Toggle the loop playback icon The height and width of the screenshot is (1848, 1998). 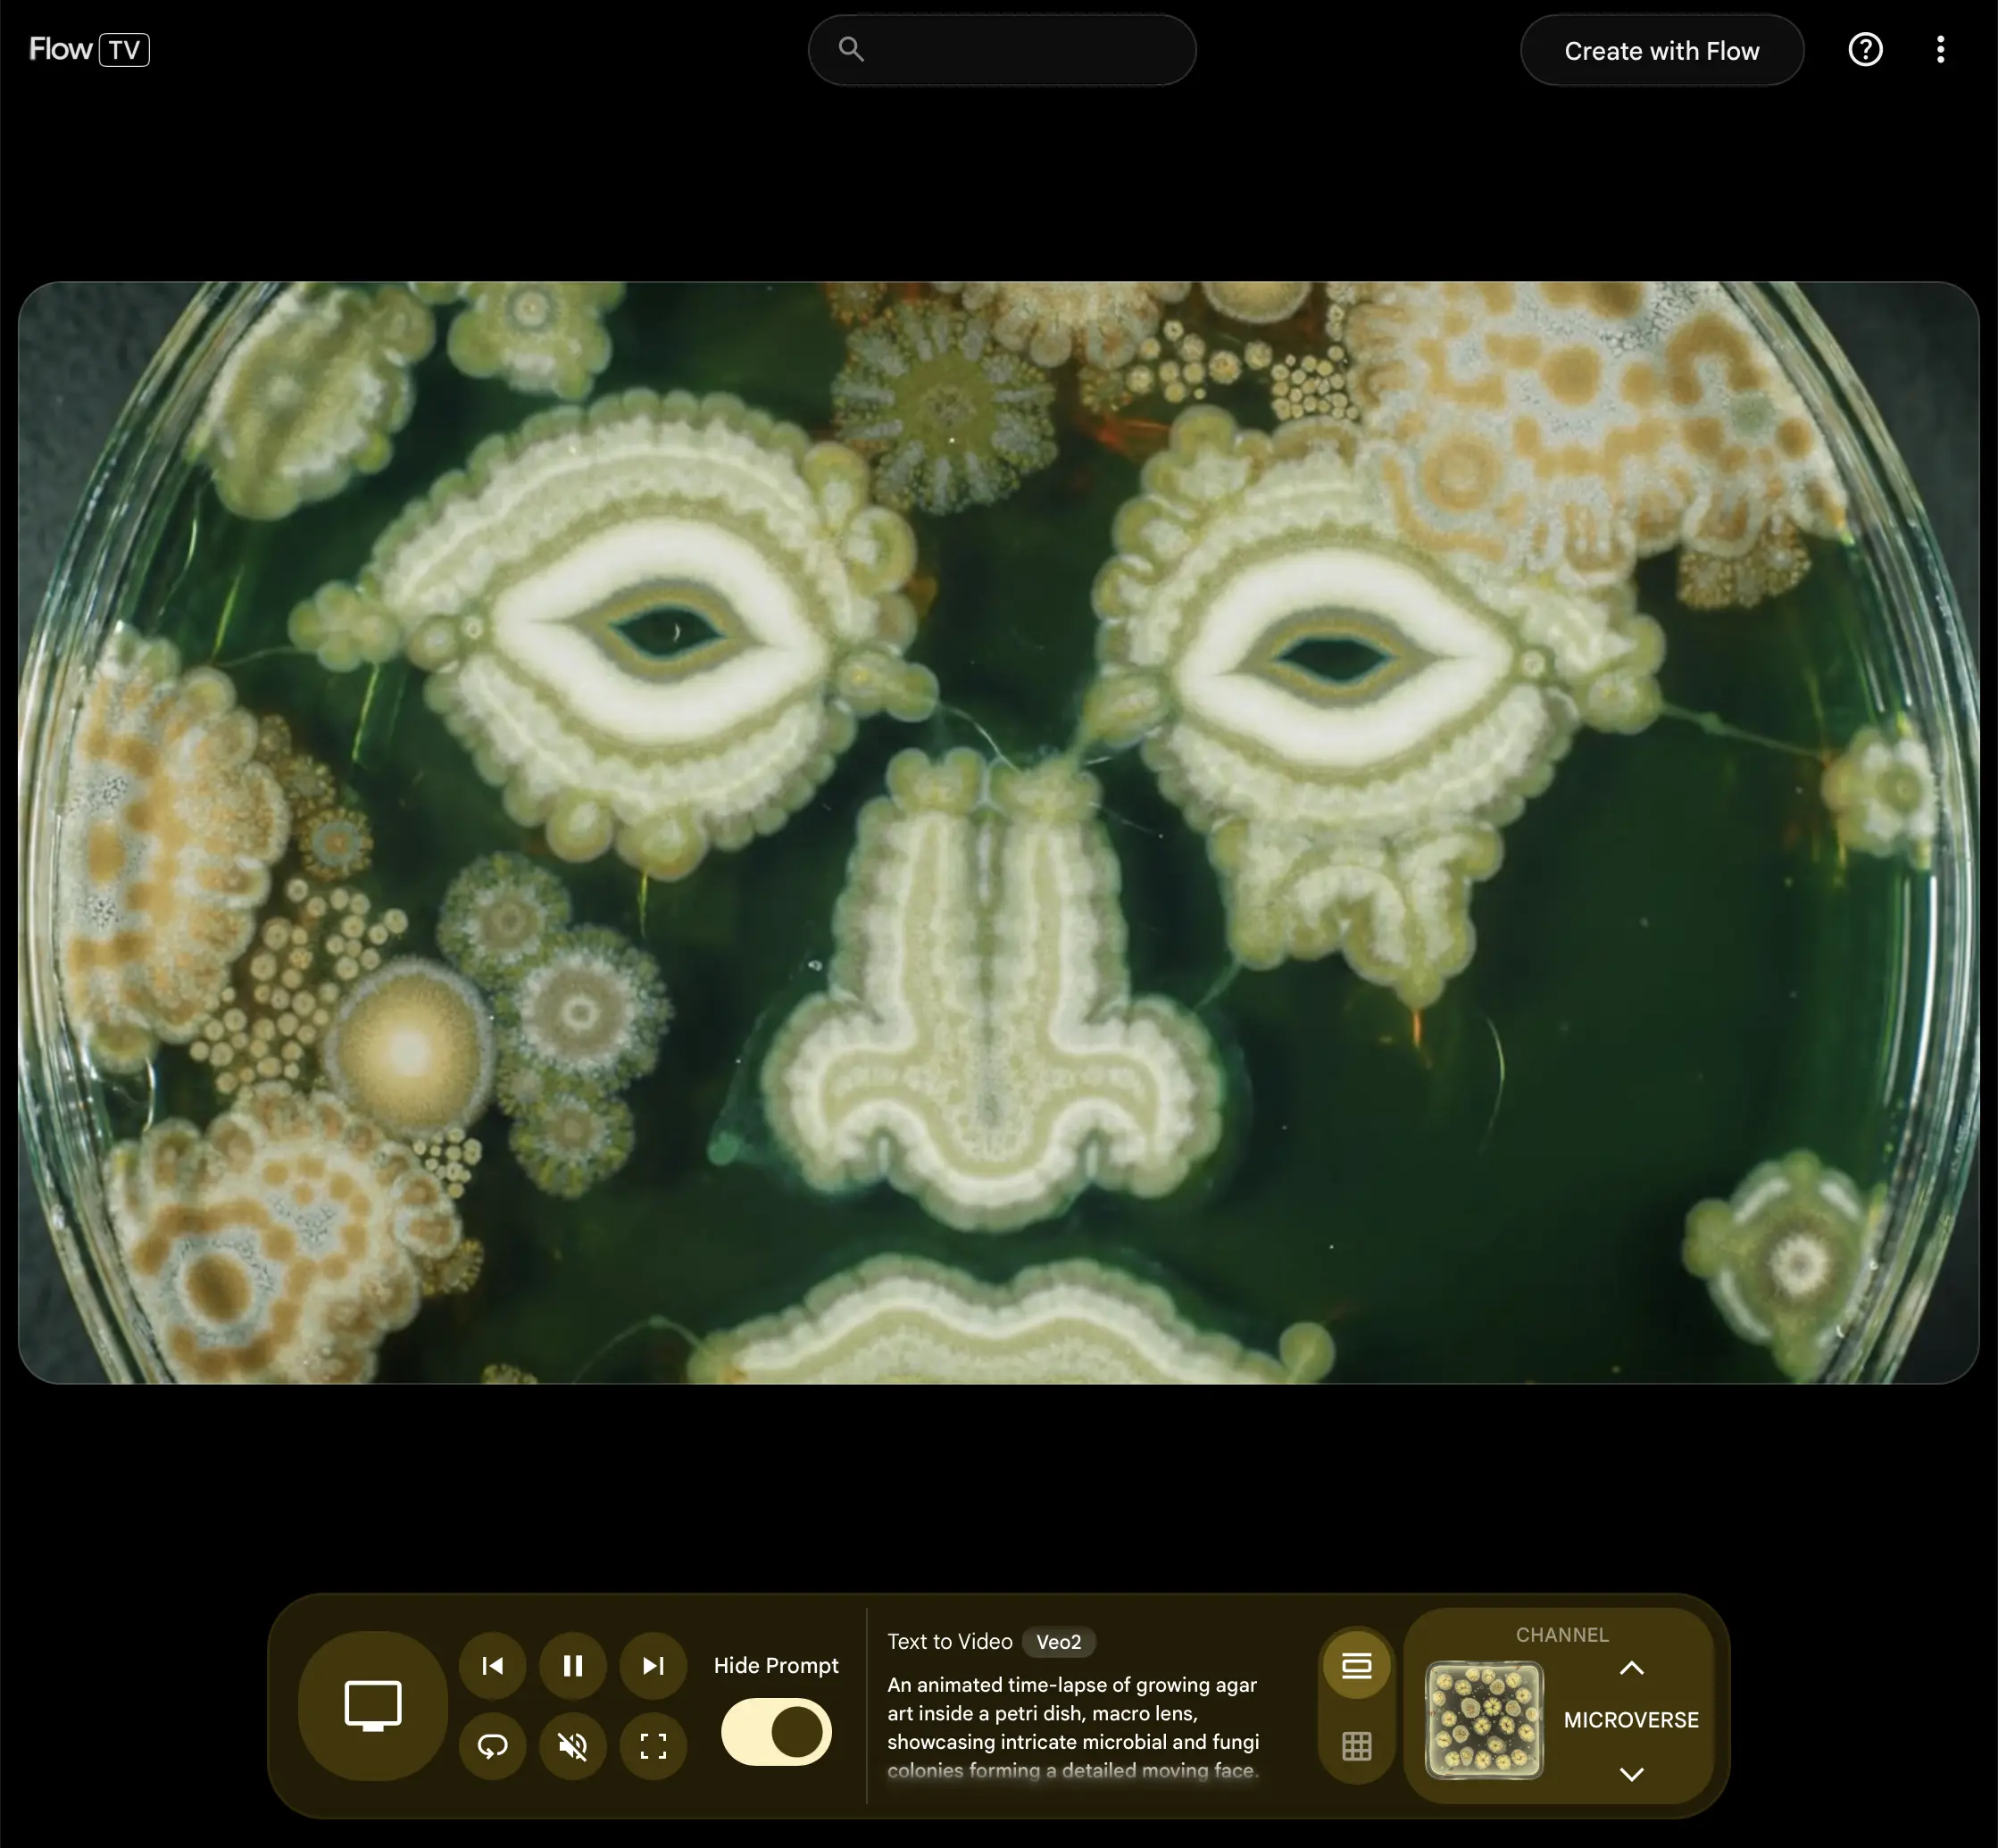492,1746
